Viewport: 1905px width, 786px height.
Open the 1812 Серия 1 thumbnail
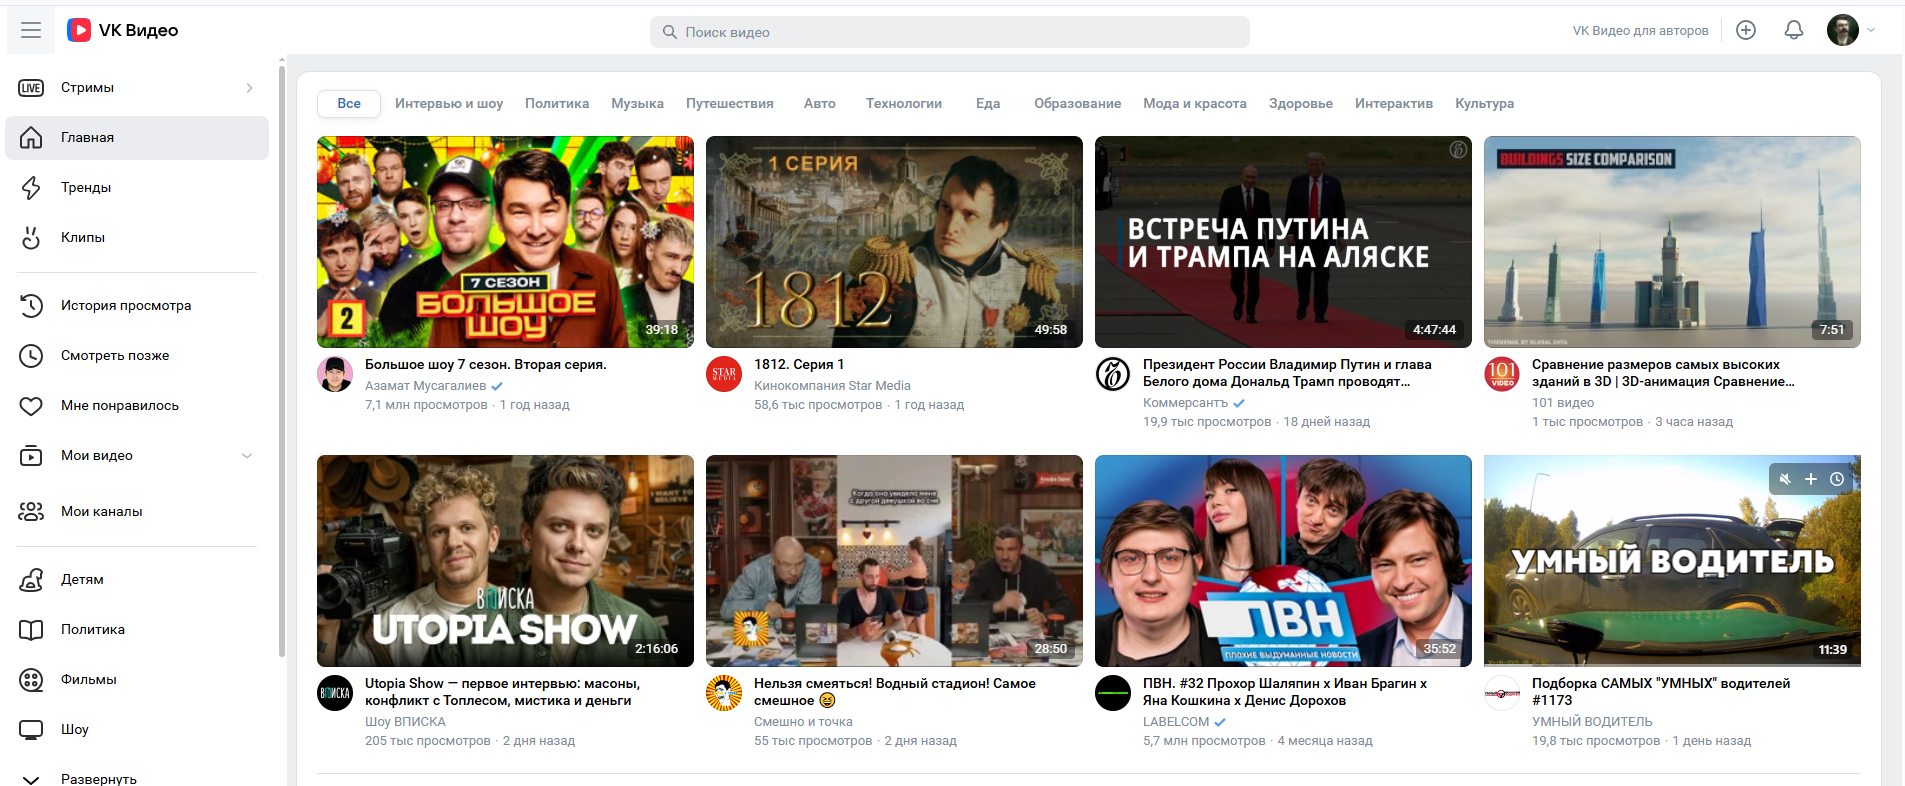(x=894, y=242)
